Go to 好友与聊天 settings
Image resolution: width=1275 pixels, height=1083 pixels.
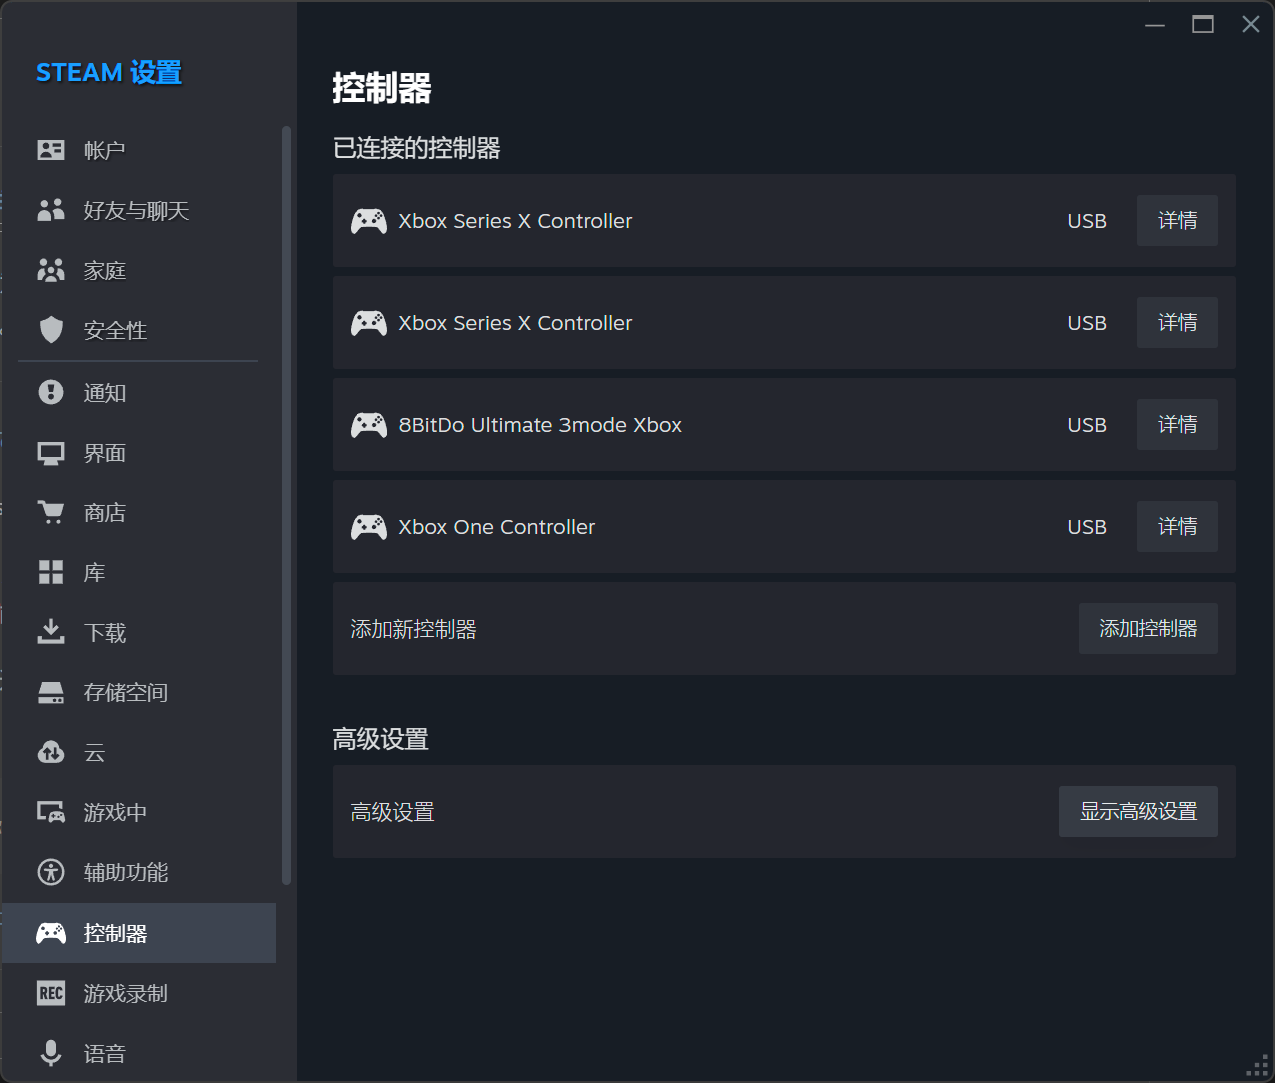(x=139, y=210)
